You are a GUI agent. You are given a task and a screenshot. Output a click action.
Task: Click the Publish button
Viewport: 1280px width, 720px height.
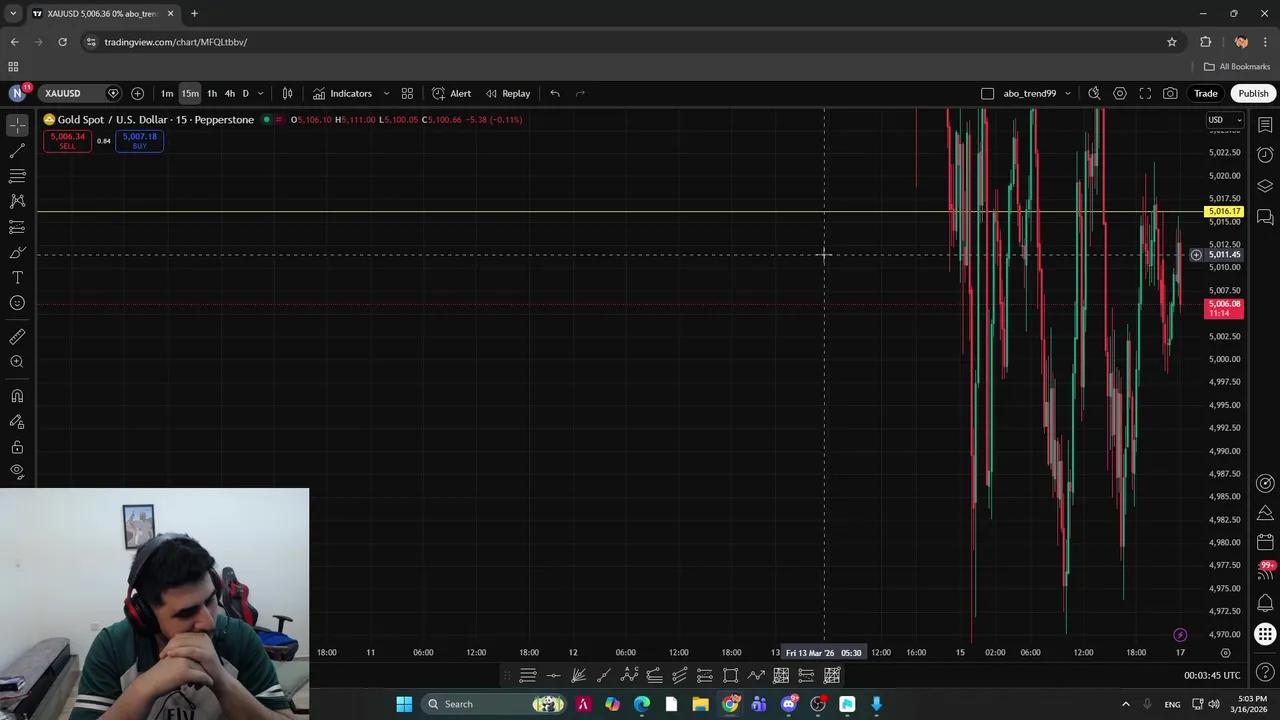[x=1253, y=93]
